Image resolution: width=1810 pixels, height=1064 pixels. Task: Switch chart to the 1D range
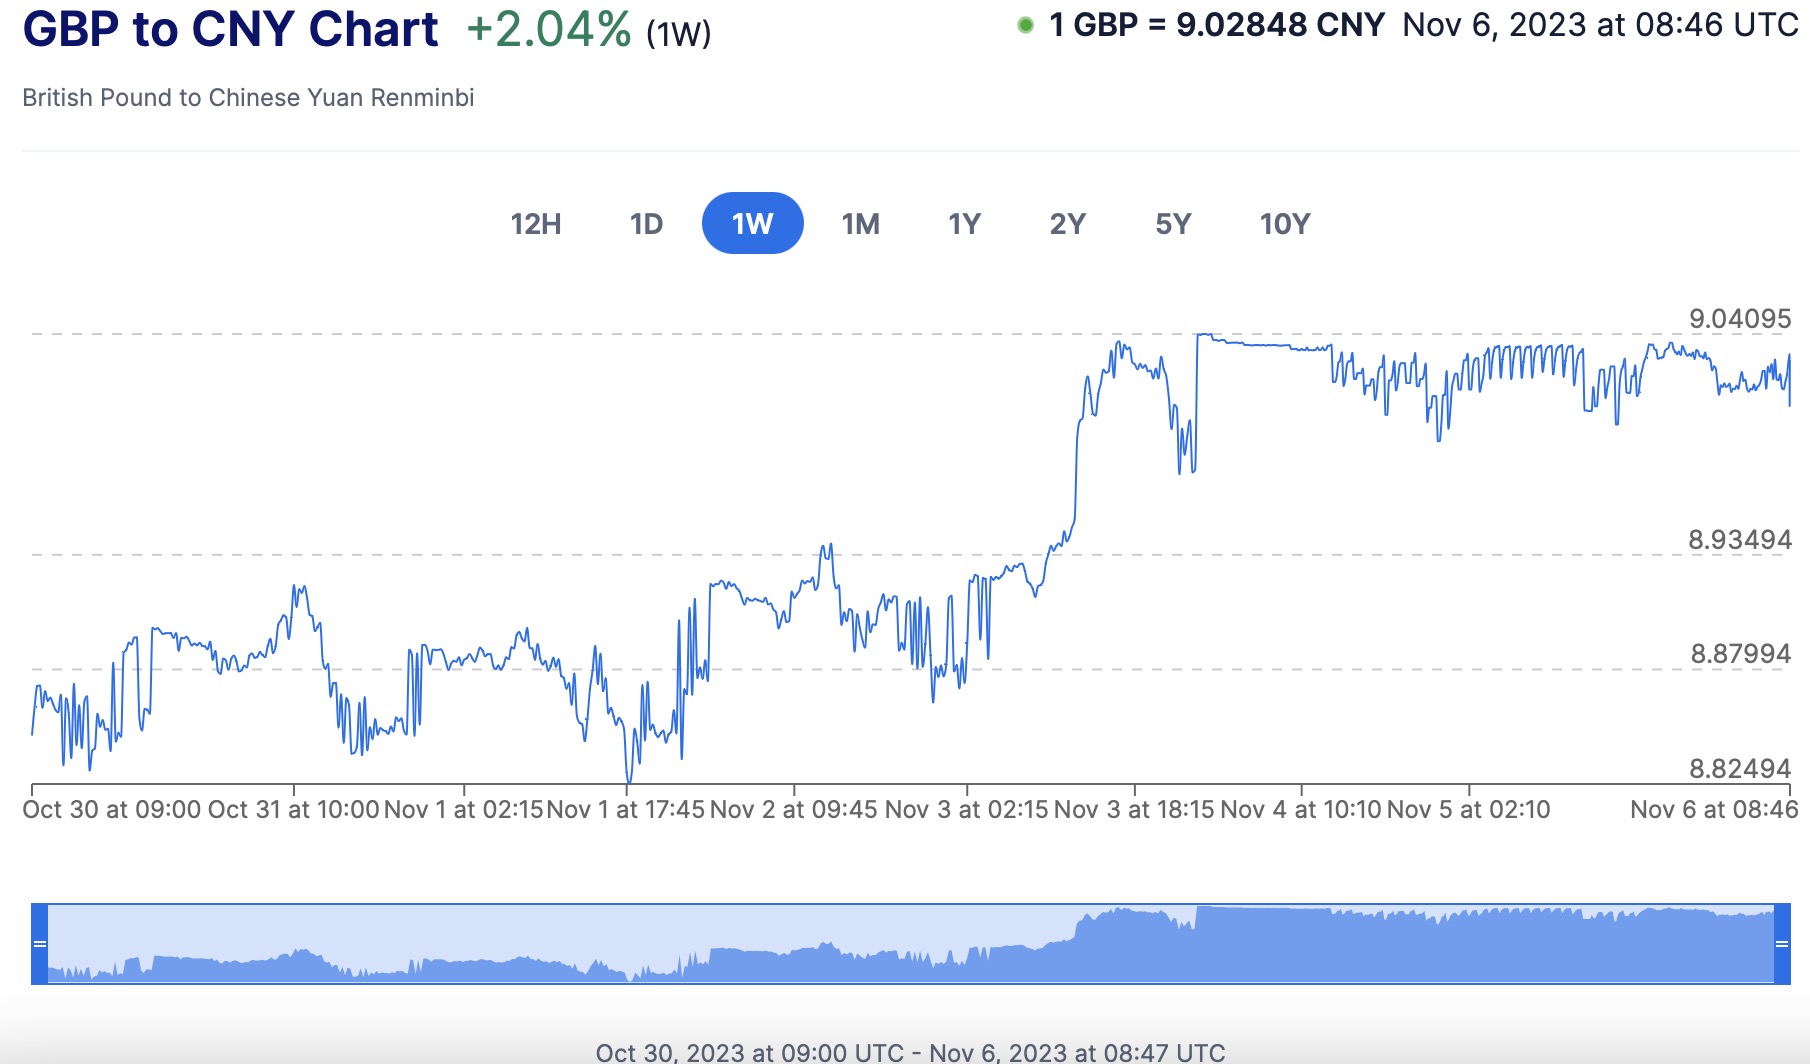tap(646, 224)
